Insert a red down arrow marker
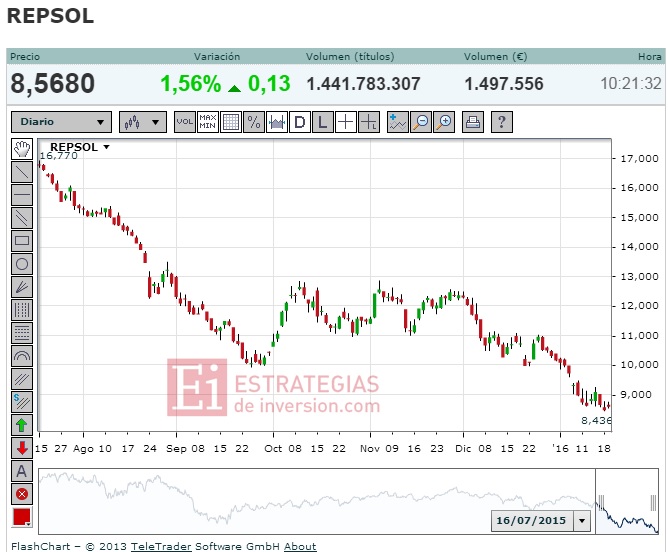This screenshot has height=552, width=668. pyautogui.click(x=22, y=448)
